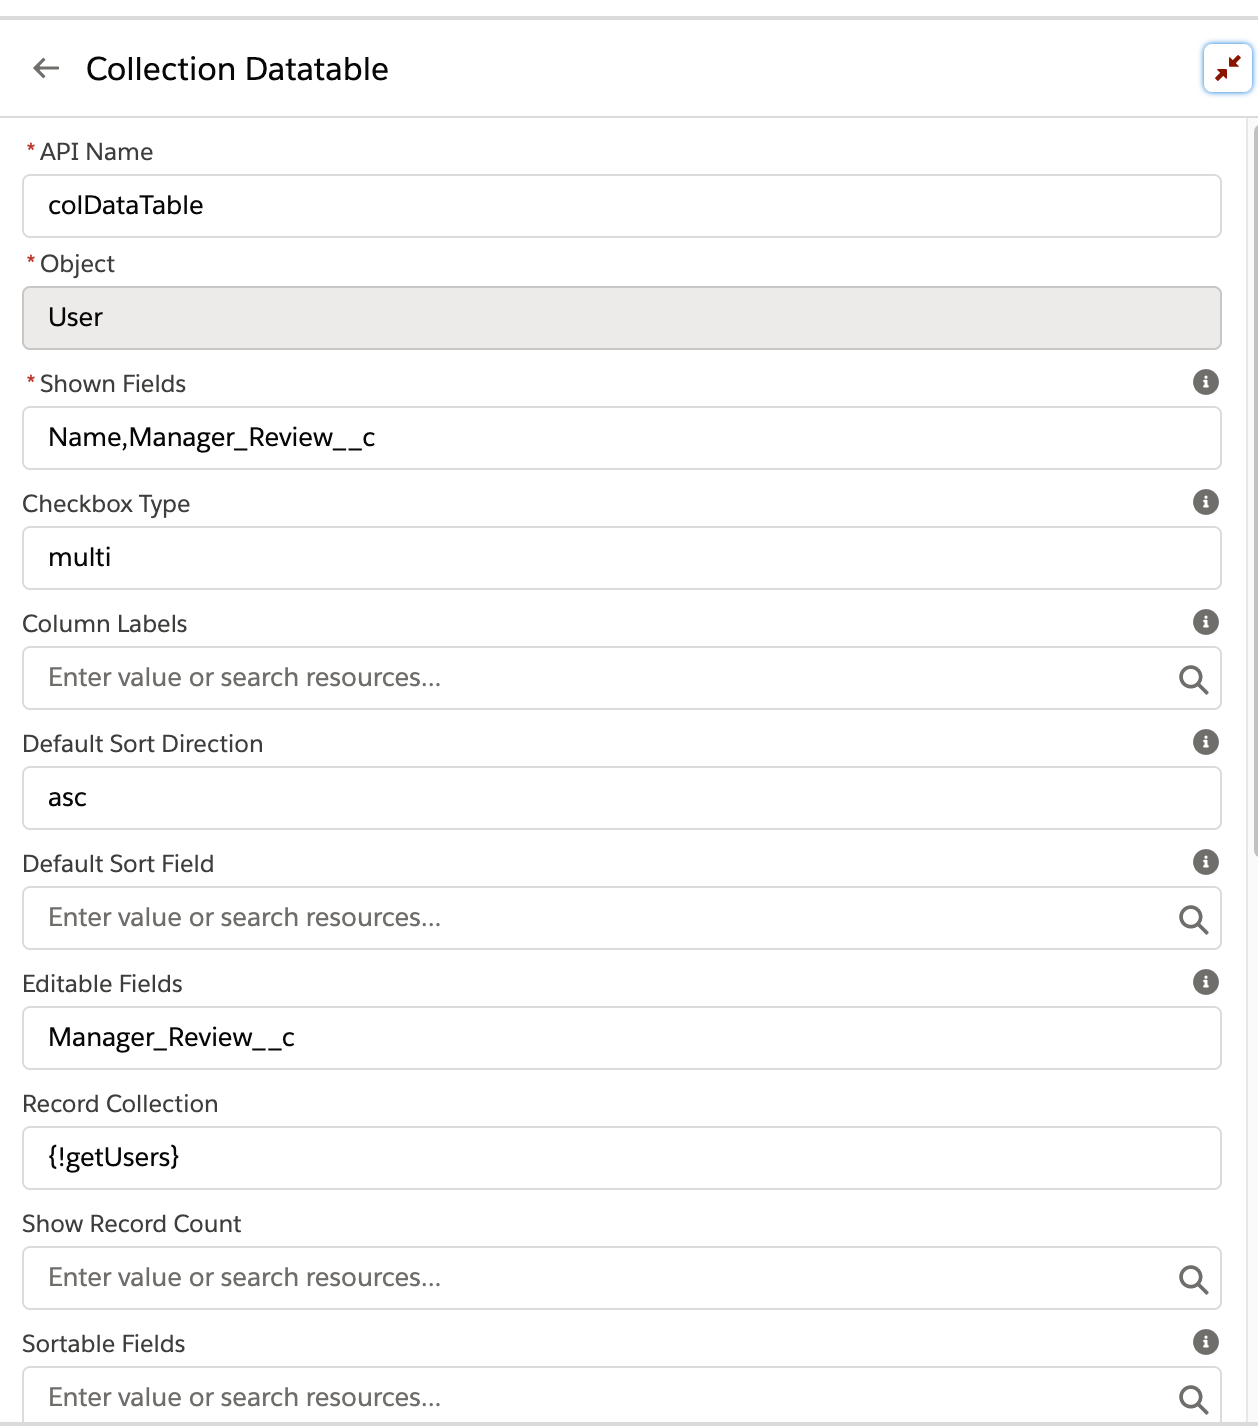View info tooltip for Sortable Fields
Screen dimensions: 1258x1426
tap(1206, 1342)
